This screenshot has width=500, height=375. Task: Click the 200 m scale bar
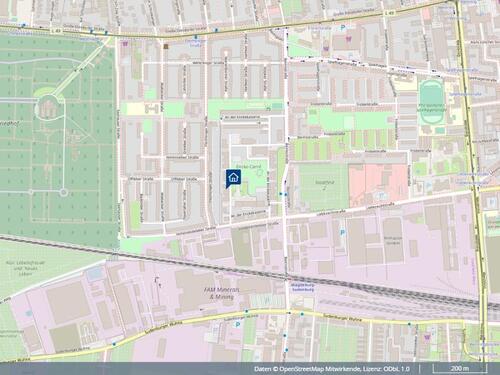[460, 369]
